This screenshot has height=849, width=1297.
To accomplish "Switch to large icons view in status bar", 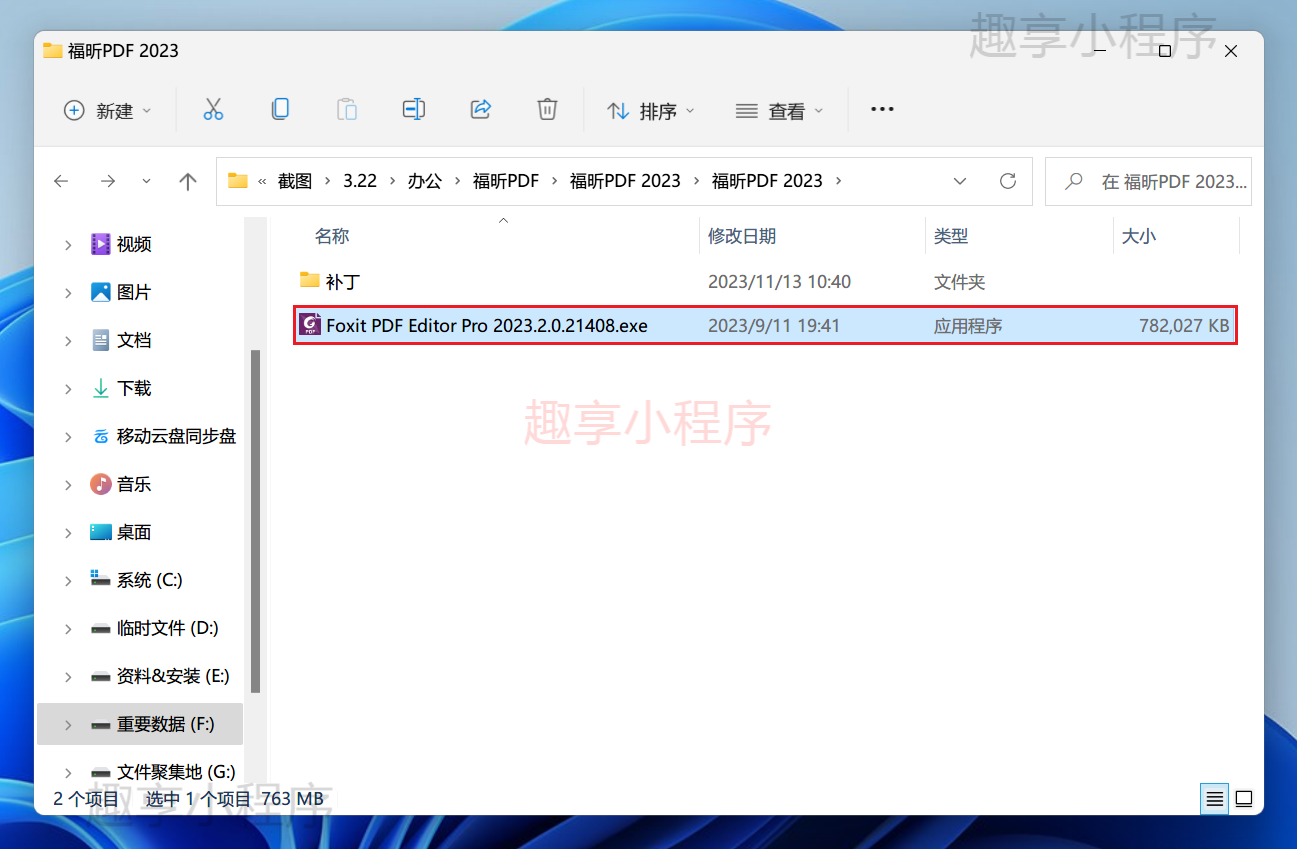I will 1244,799.
